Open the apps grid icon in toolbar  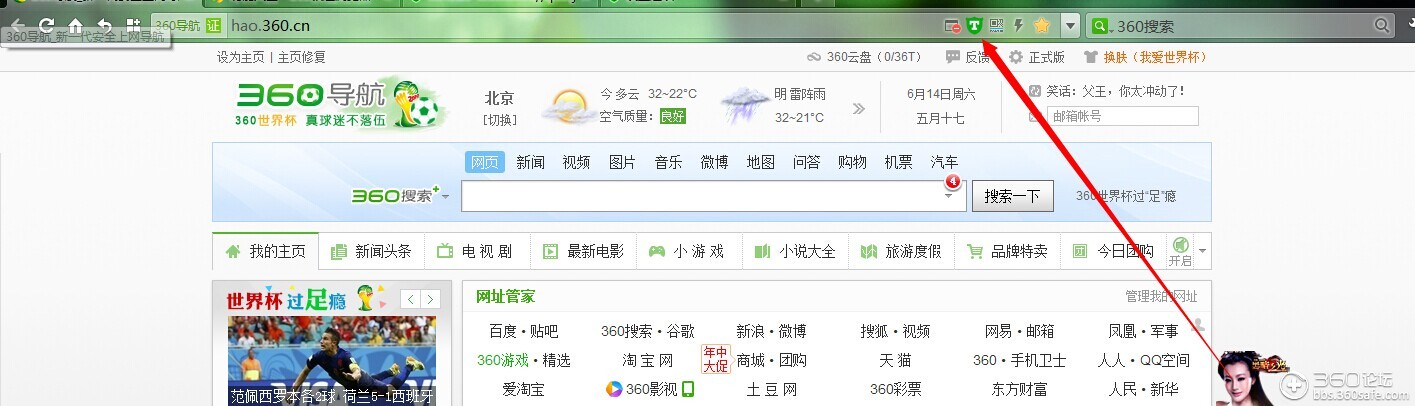click(x=134, y=25)
